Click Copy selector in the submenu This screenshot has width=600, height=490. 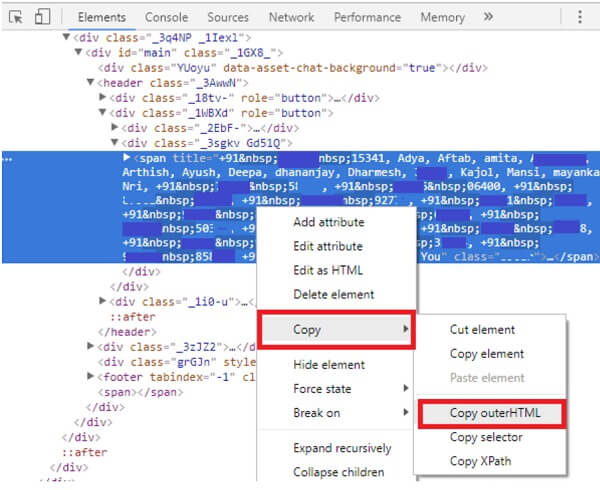[x=486, y=437]
